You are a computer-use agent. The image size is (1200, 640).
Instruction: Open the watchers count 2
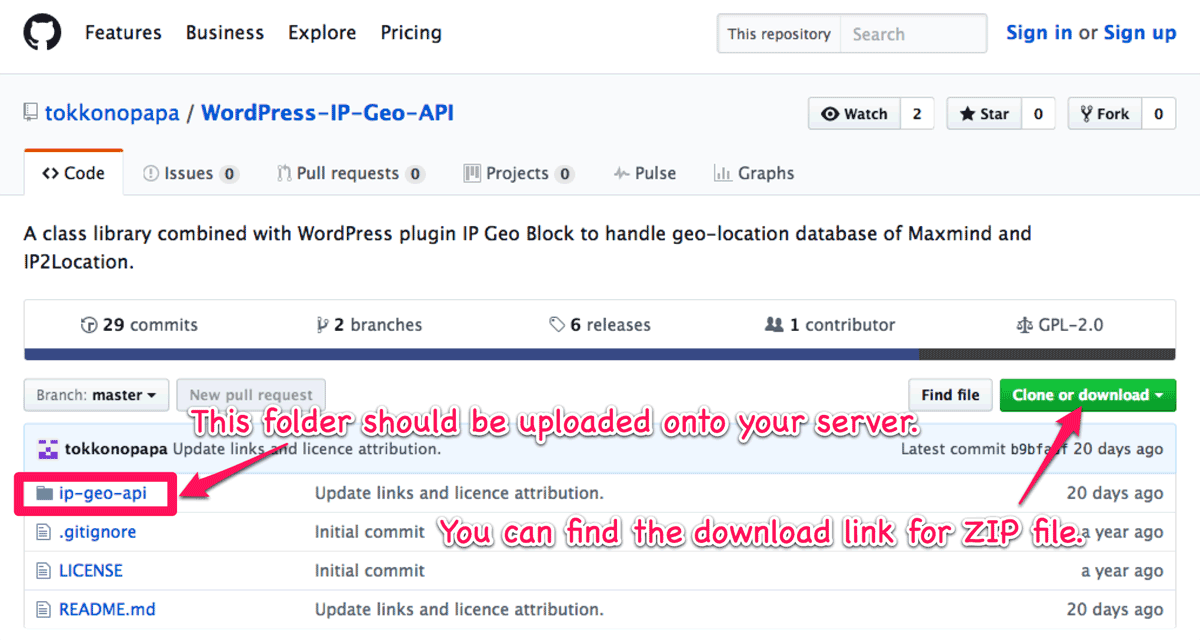[x=917, y=114]
